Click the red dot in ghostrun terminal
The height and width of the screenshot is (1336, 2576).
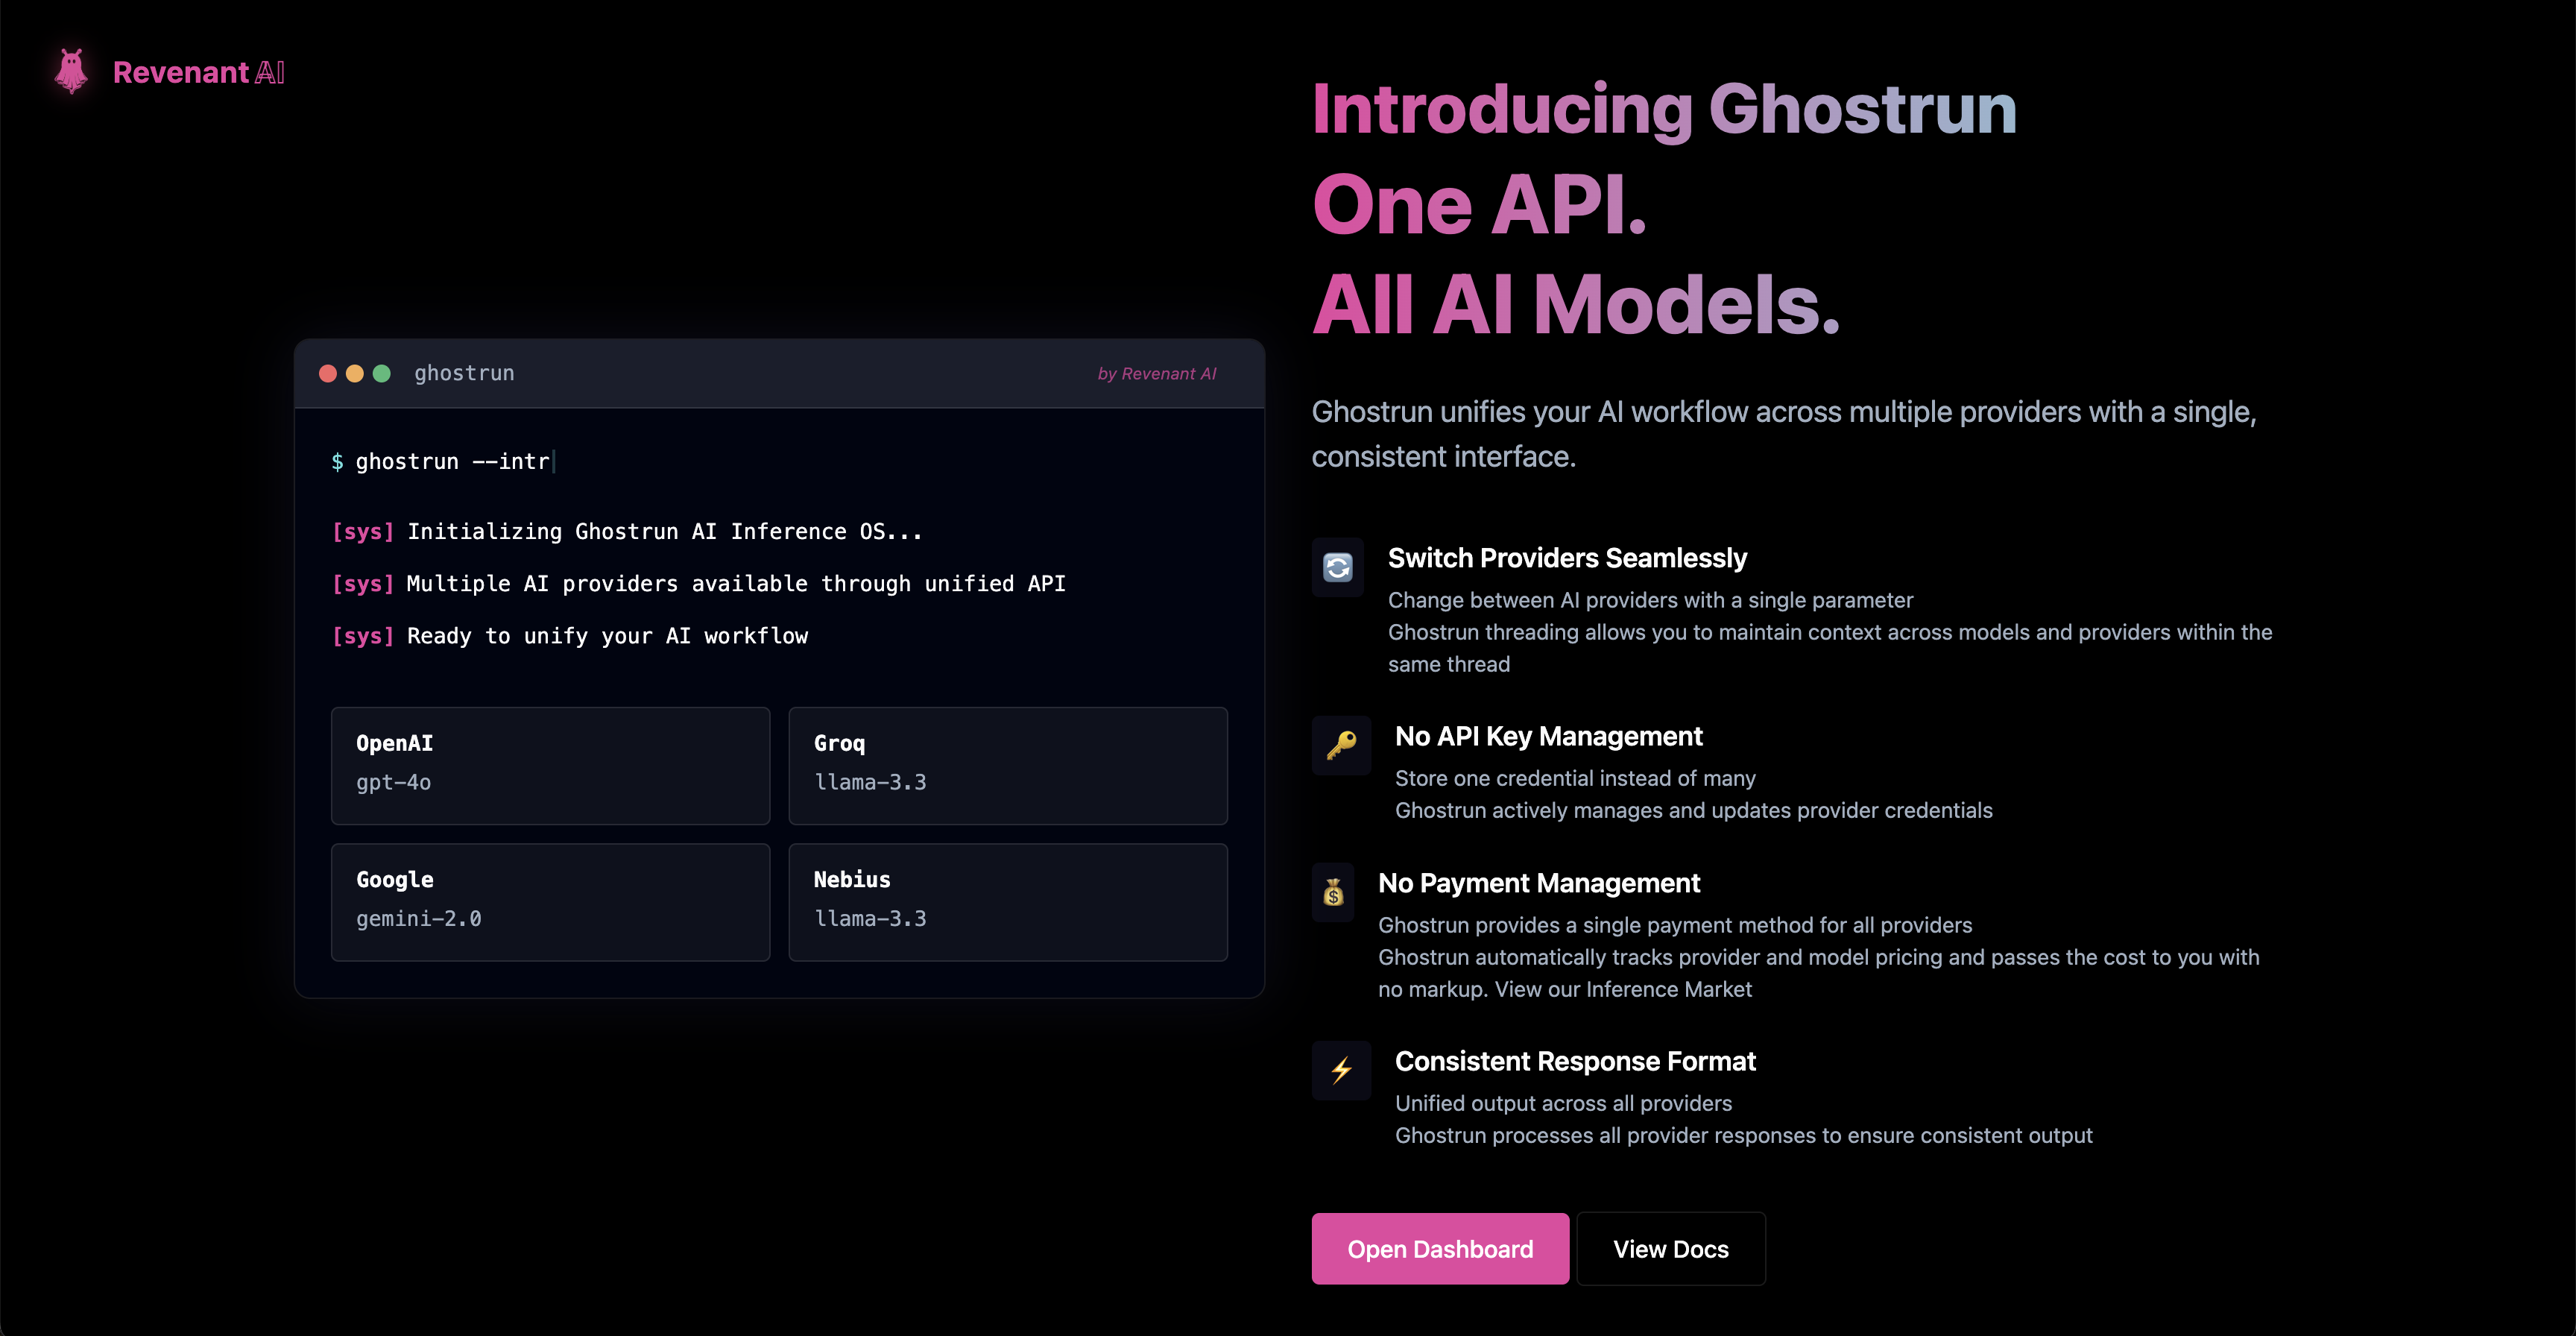[x=328, y=373]
